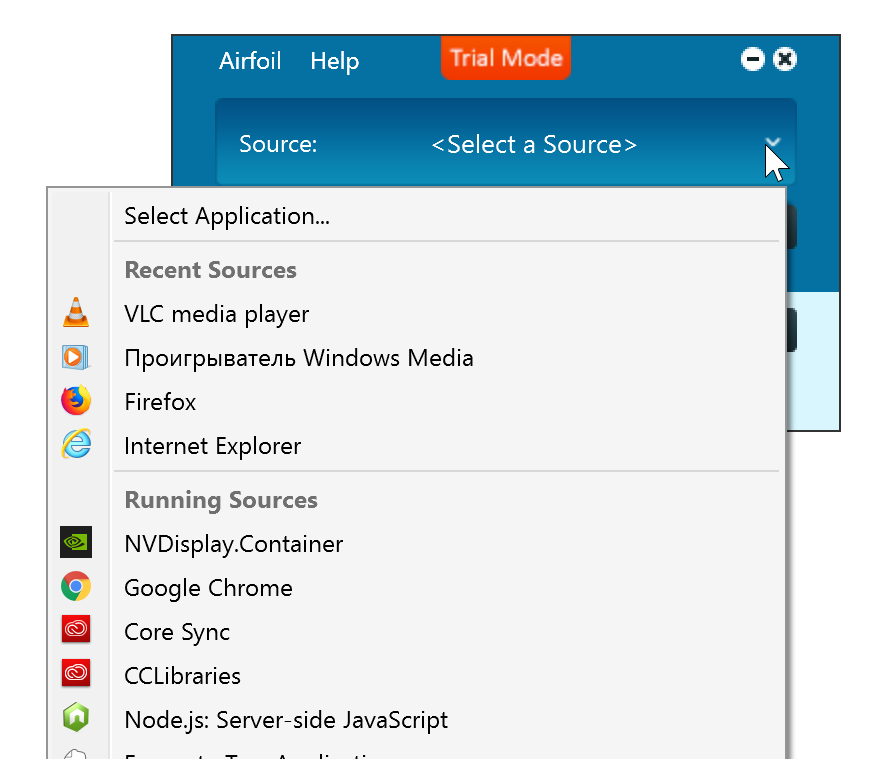Click the Google Chrome icon
Viewport: 891px width, 759px height.
[76, 587]
